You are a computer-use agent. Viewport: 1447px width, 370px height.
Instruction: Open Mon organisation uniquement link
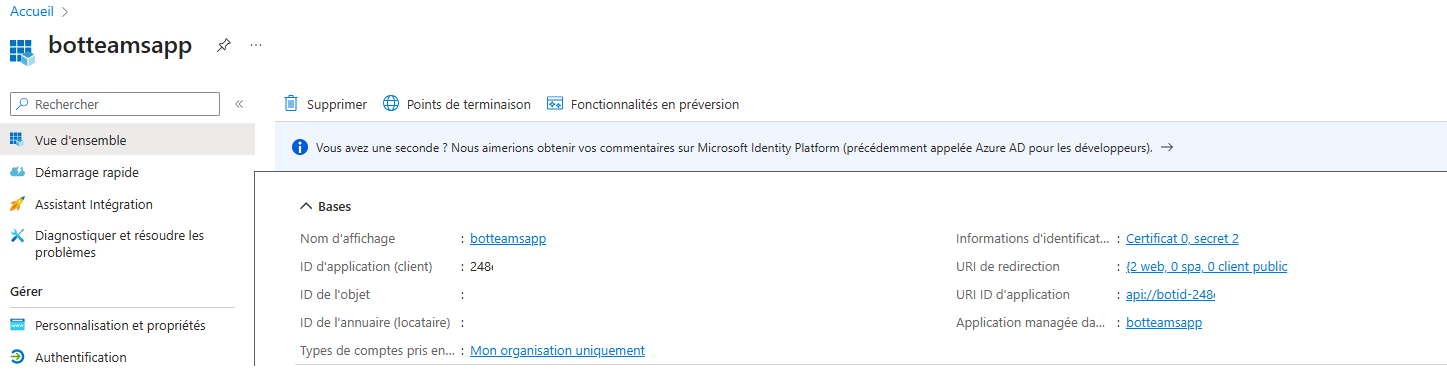(557, 350)
